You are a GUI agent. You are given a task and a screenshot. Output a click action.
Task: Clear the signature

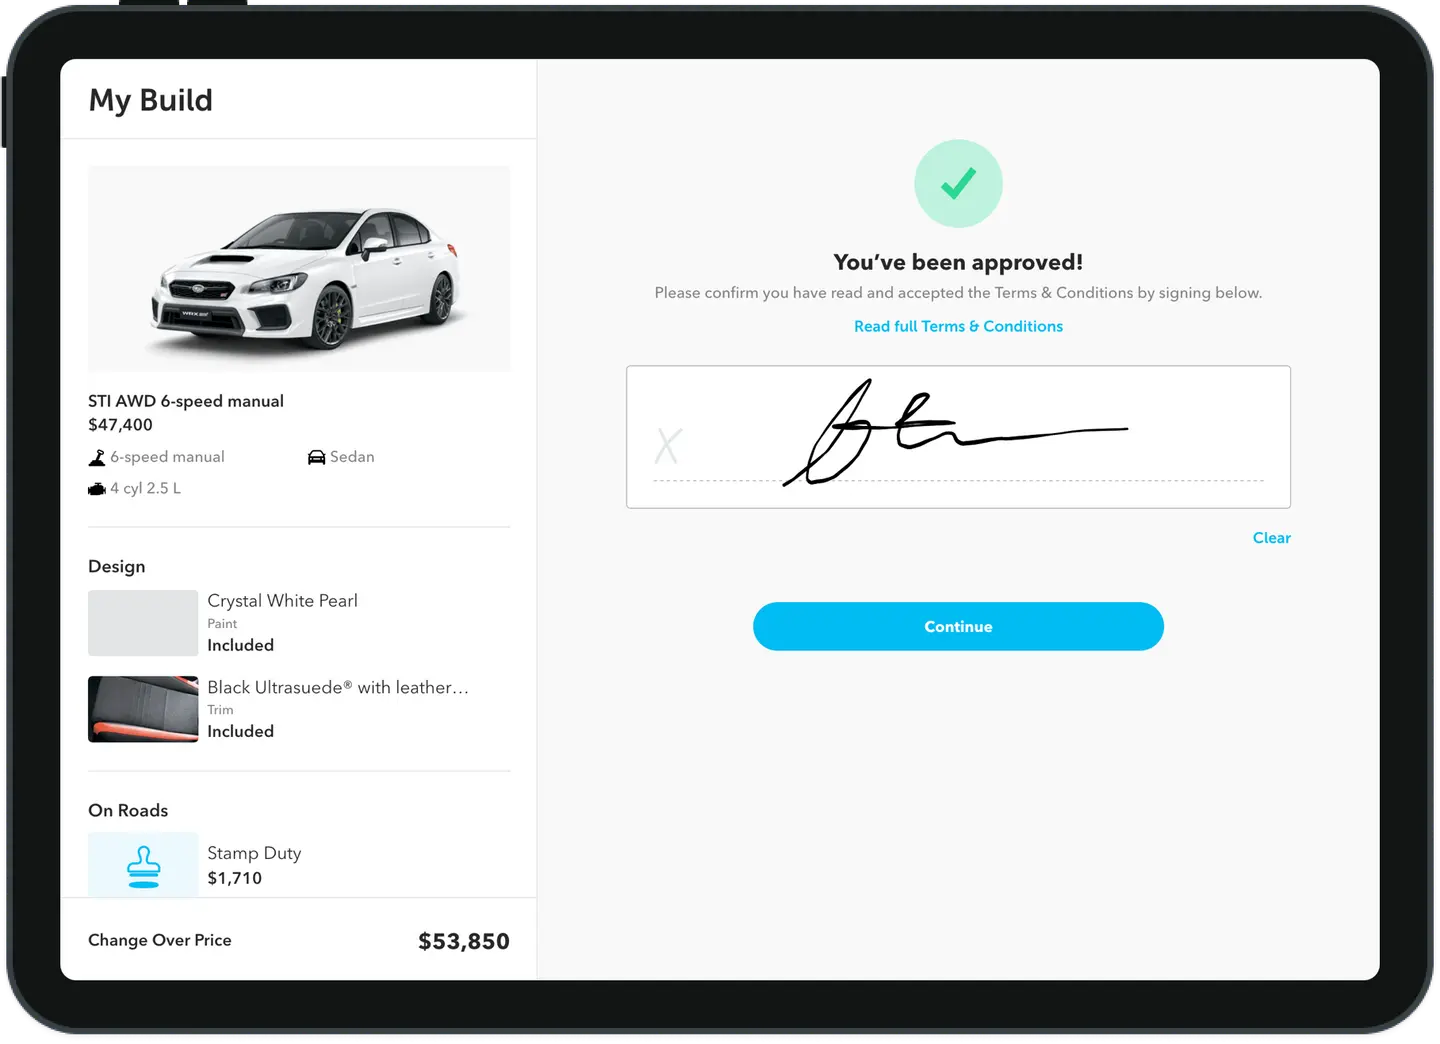point(1271,538)
